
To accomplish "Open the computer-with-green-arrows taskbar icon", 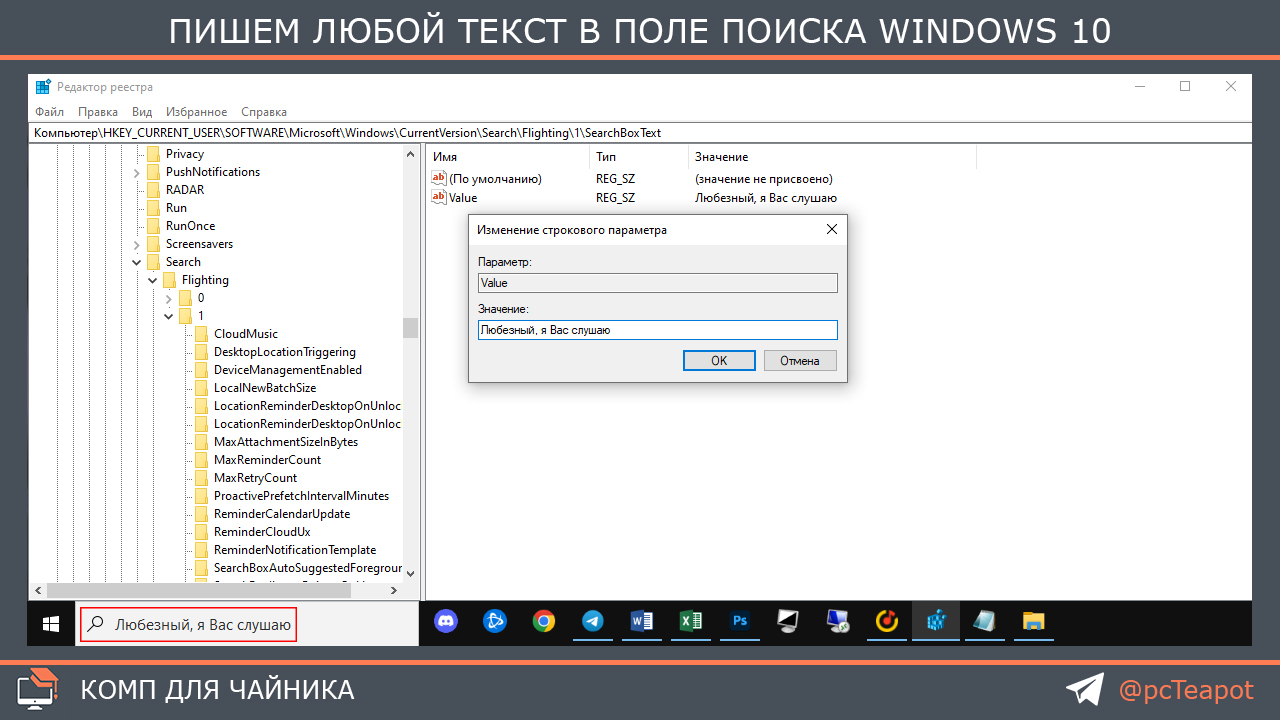I will (838, 622).
